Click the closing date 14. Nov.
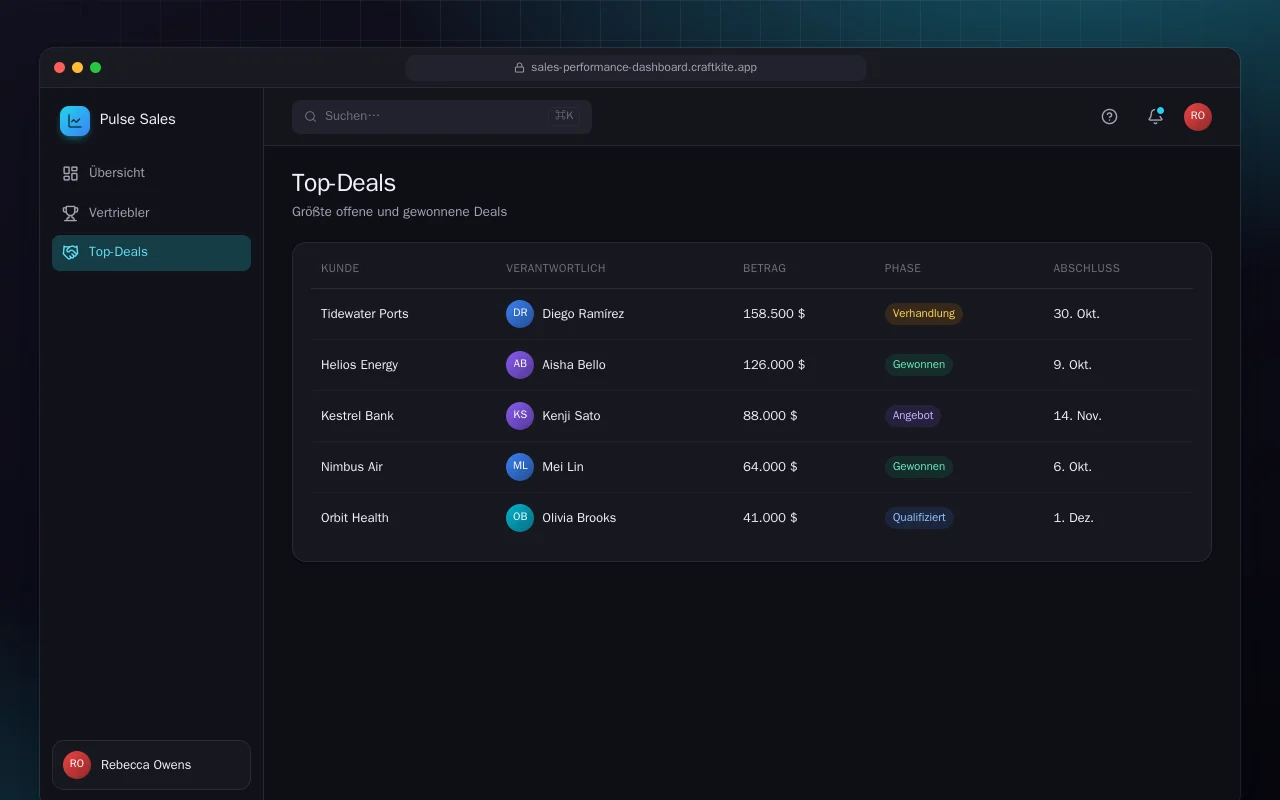This screenshot has width=1280, height=800. 1077,416
